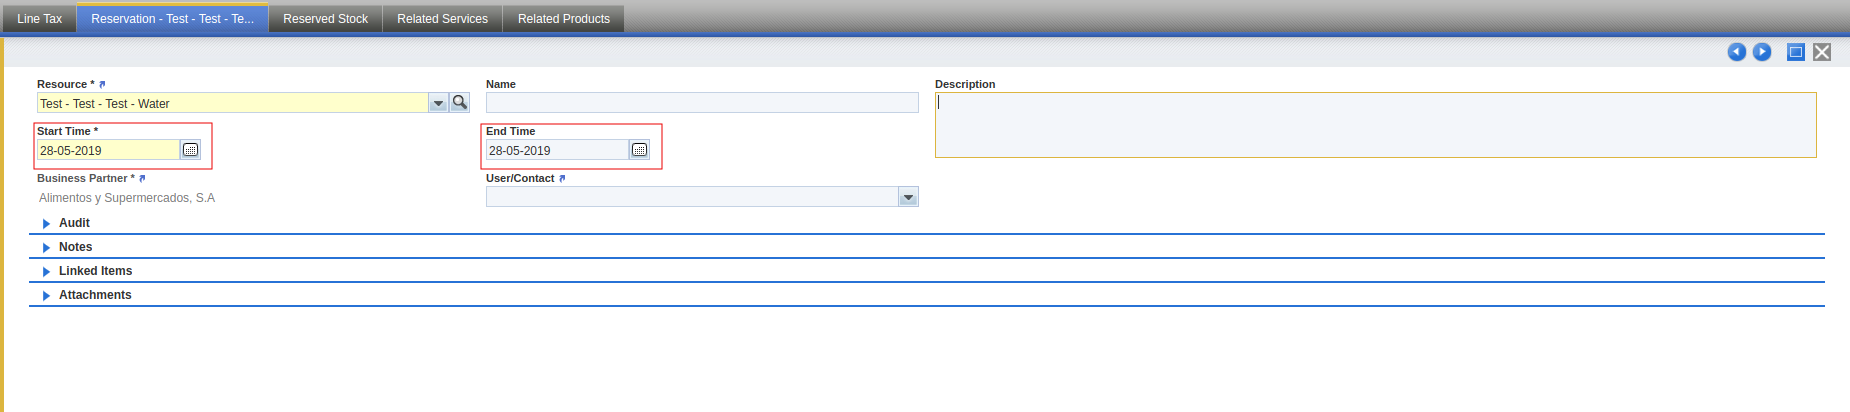Go to the next record arrow
Image resolution: width=1850 pixels, height=412 pixels.
(1762, 52)
